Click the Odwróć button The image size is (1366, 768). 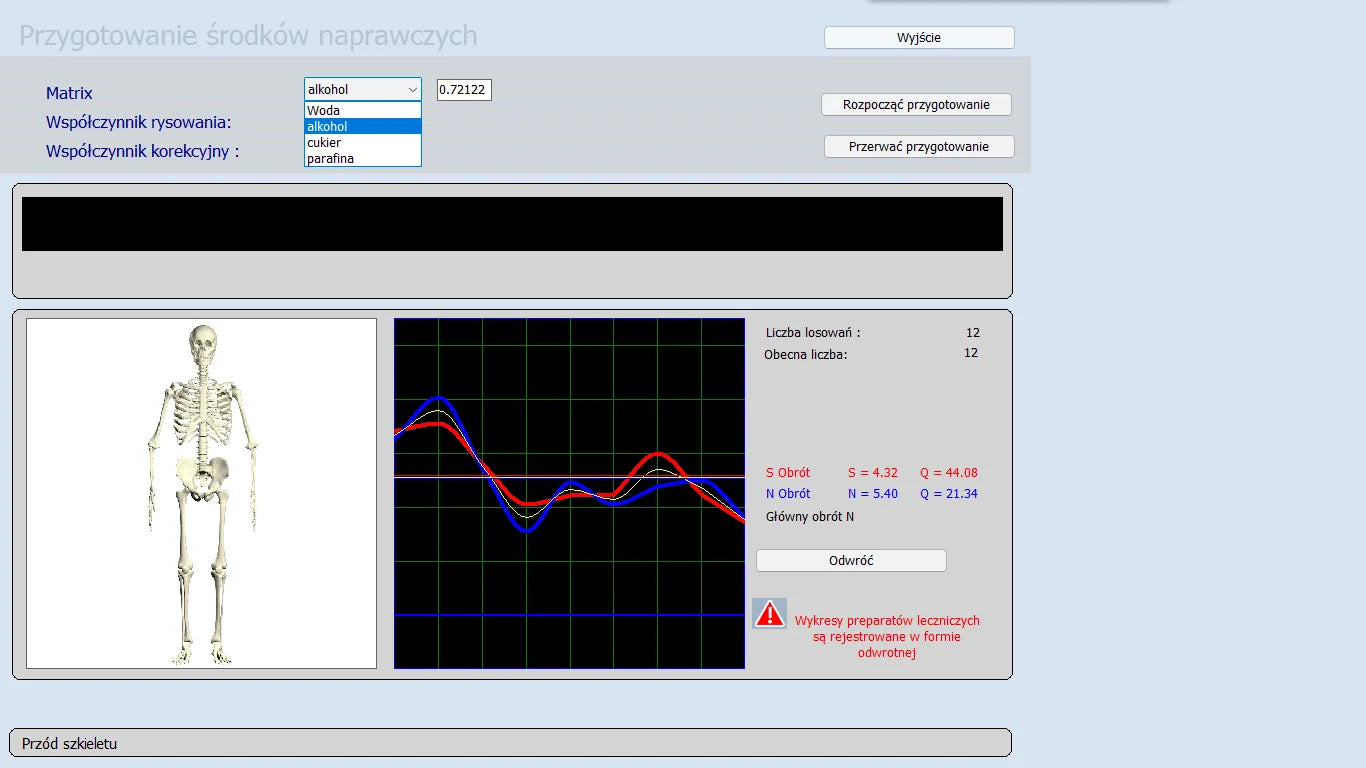pos(851,561)
